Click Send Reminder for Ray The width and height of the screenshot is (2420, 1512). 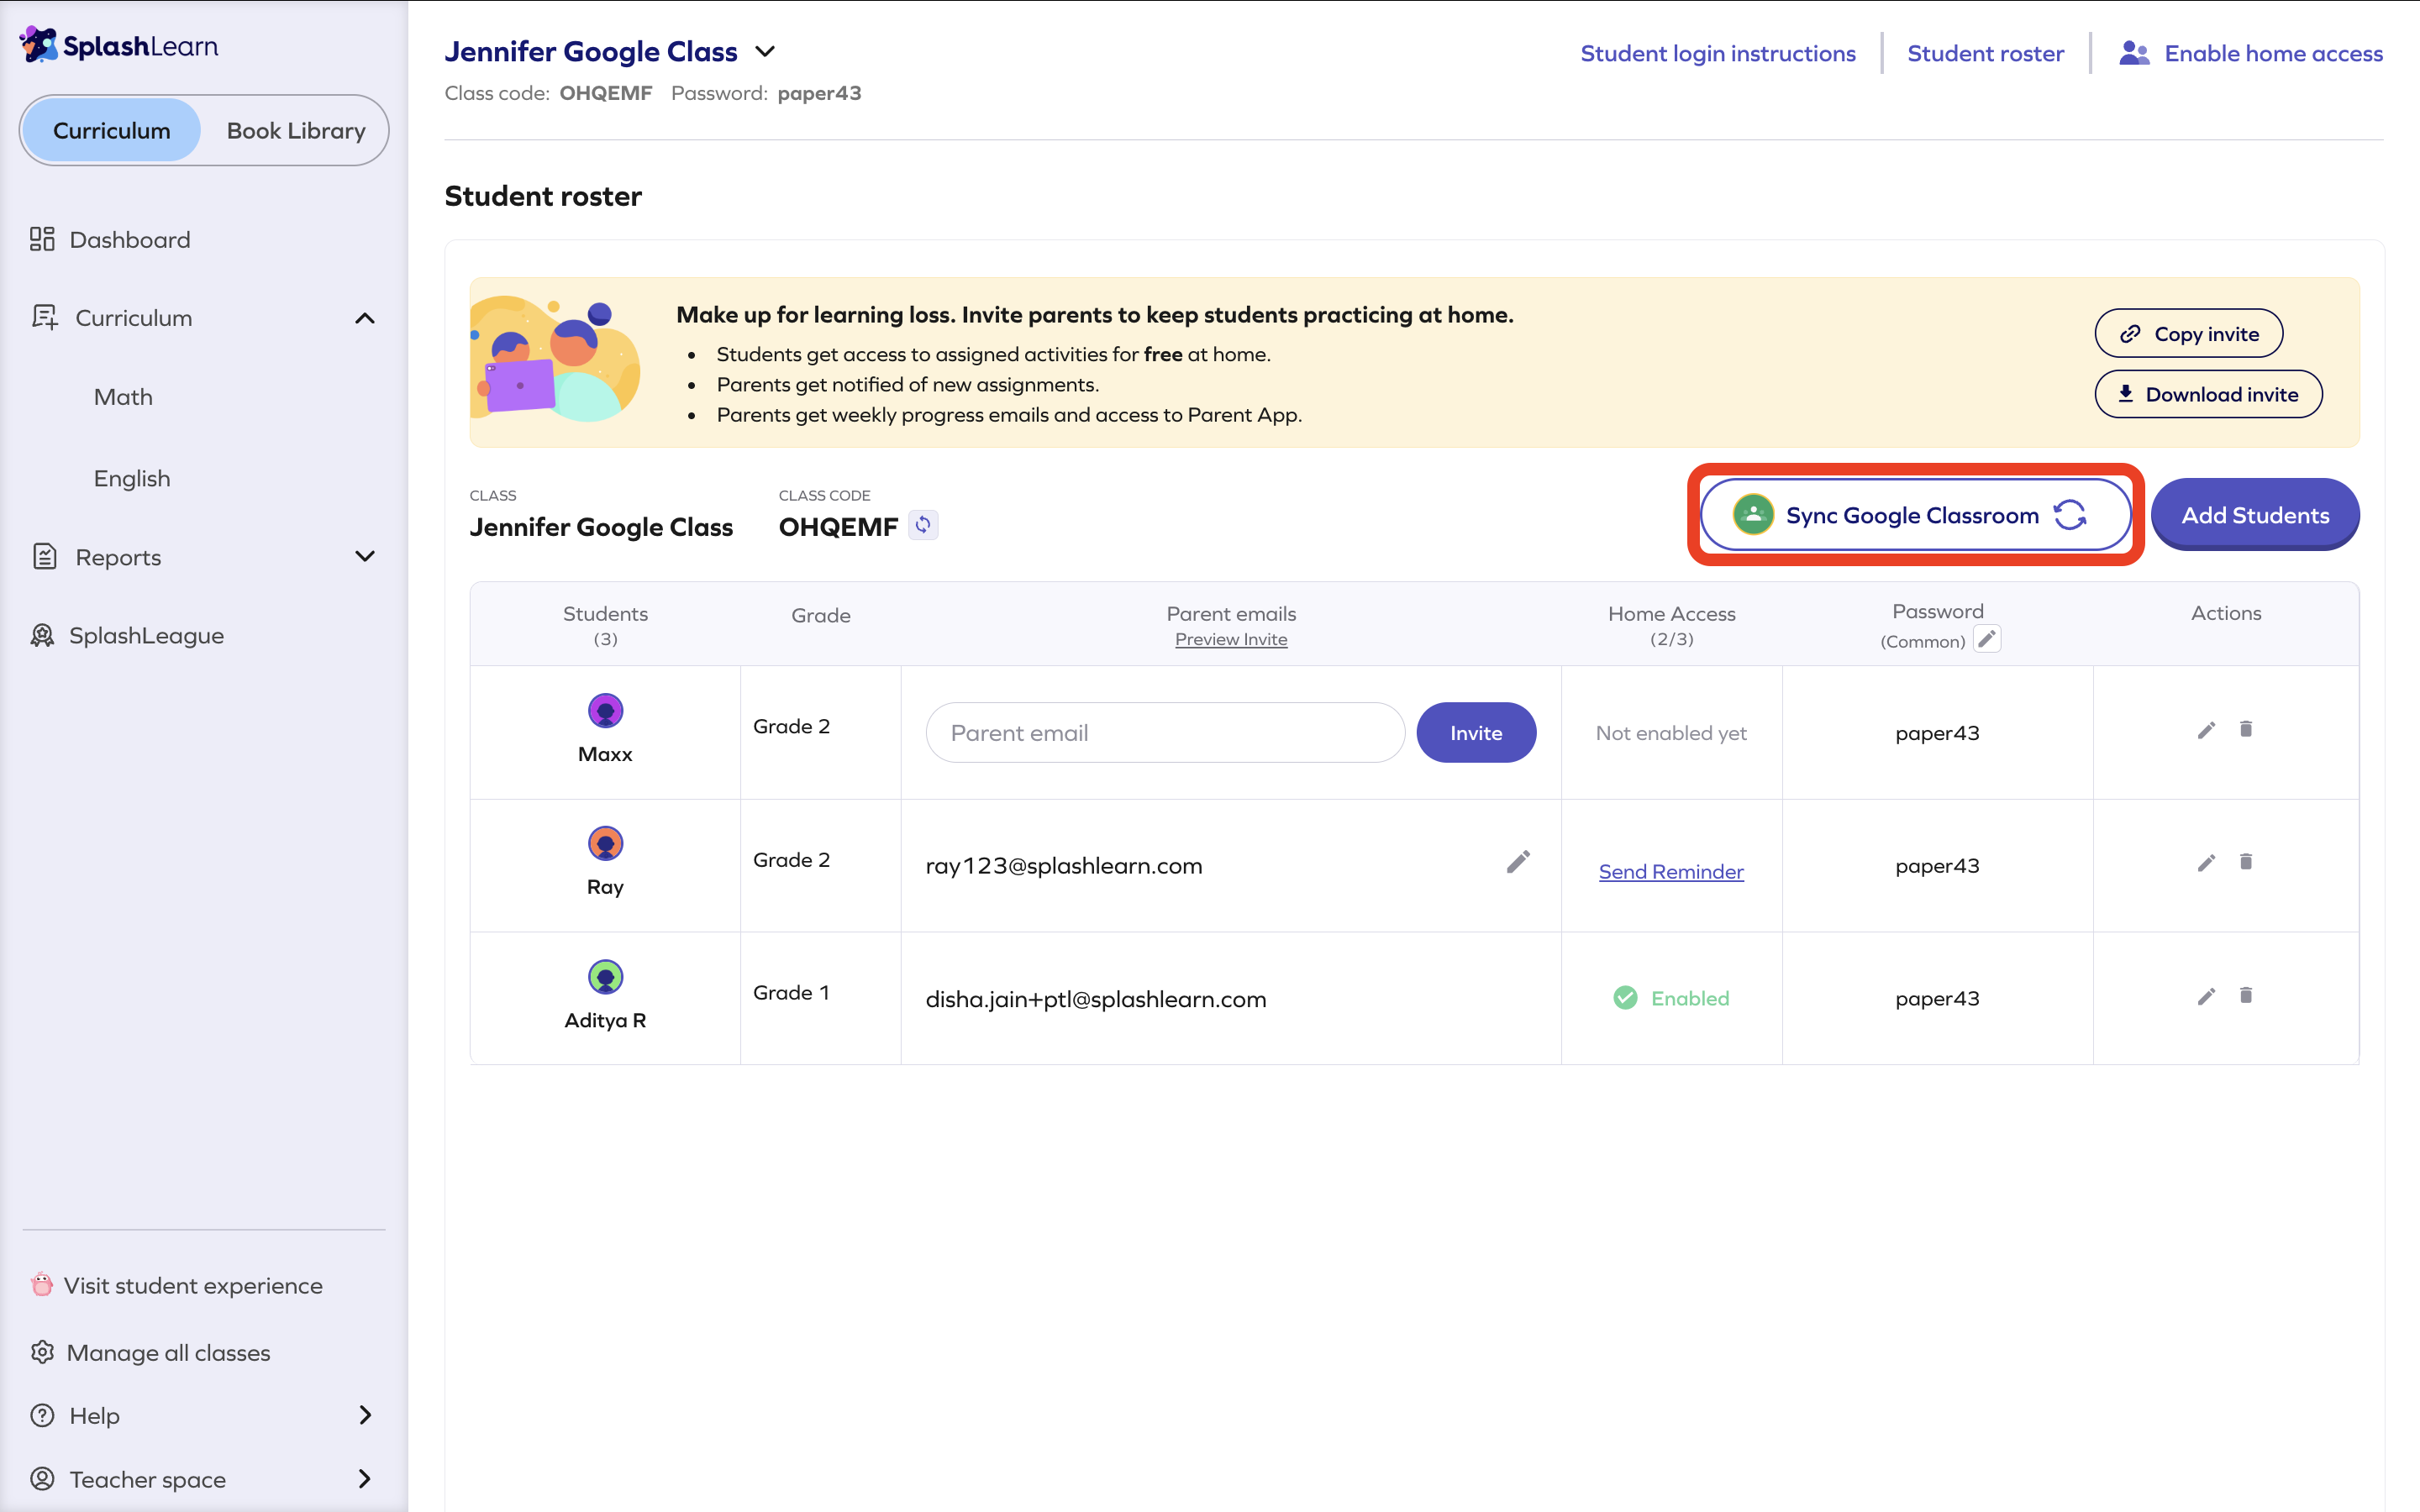[1671, 871]
